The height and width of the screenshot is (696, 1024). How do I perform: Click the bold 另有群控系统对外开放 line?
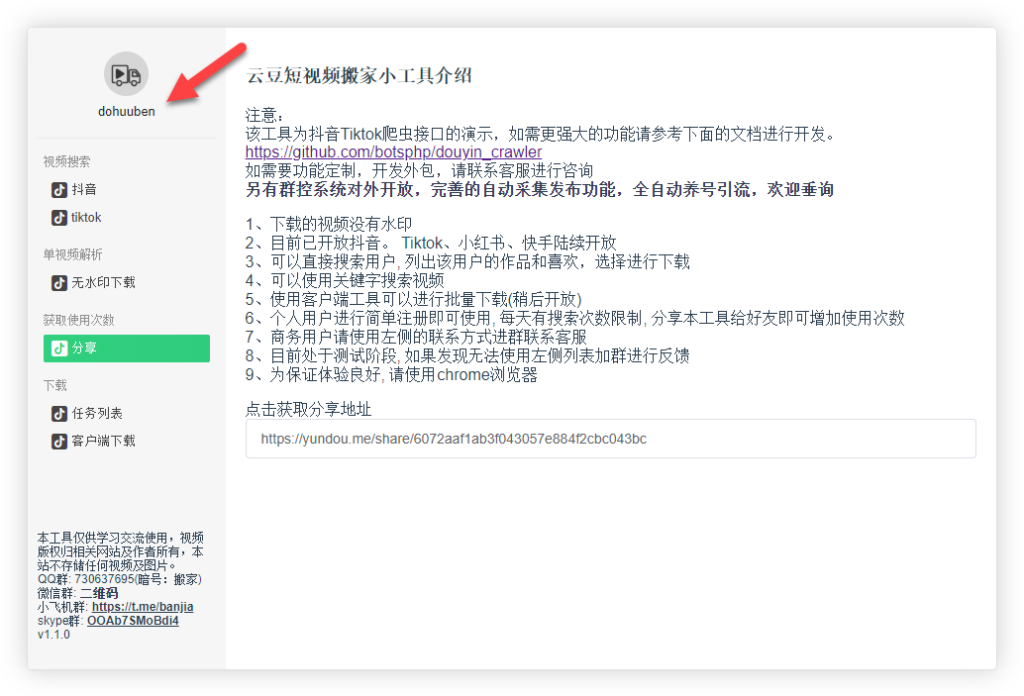[539, 190]
